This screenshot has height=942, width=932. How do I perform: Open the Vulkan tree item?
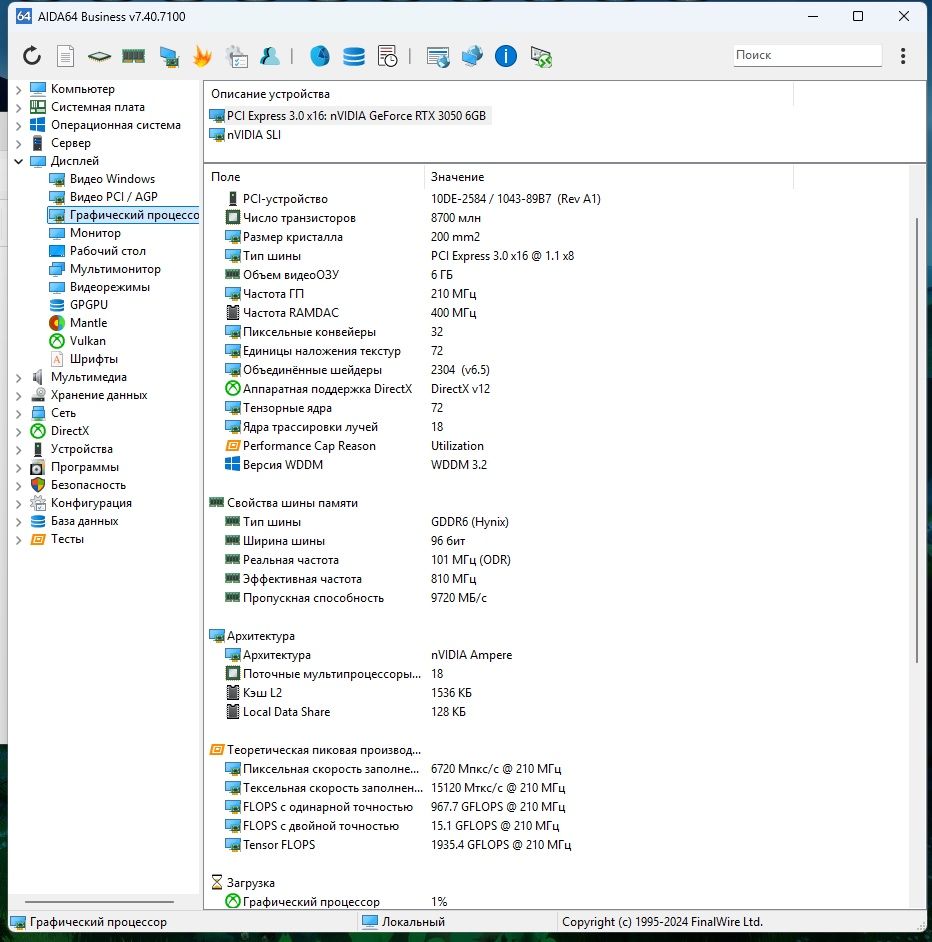(x=78, y=341)
